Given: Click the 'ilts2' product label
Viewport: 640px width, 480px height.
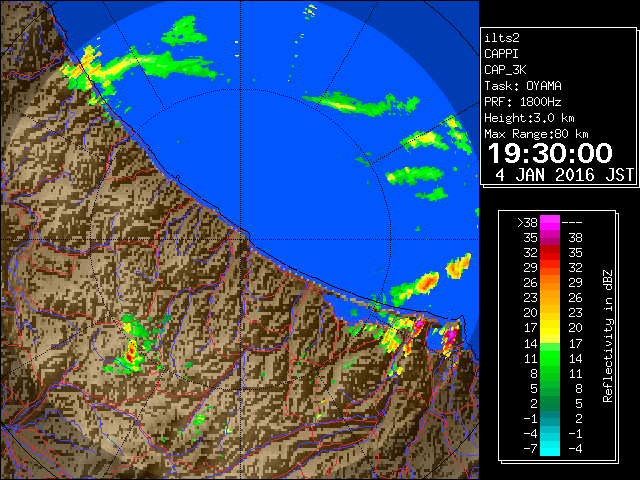Looking at the screenshot, I should [x=502, y=38].
